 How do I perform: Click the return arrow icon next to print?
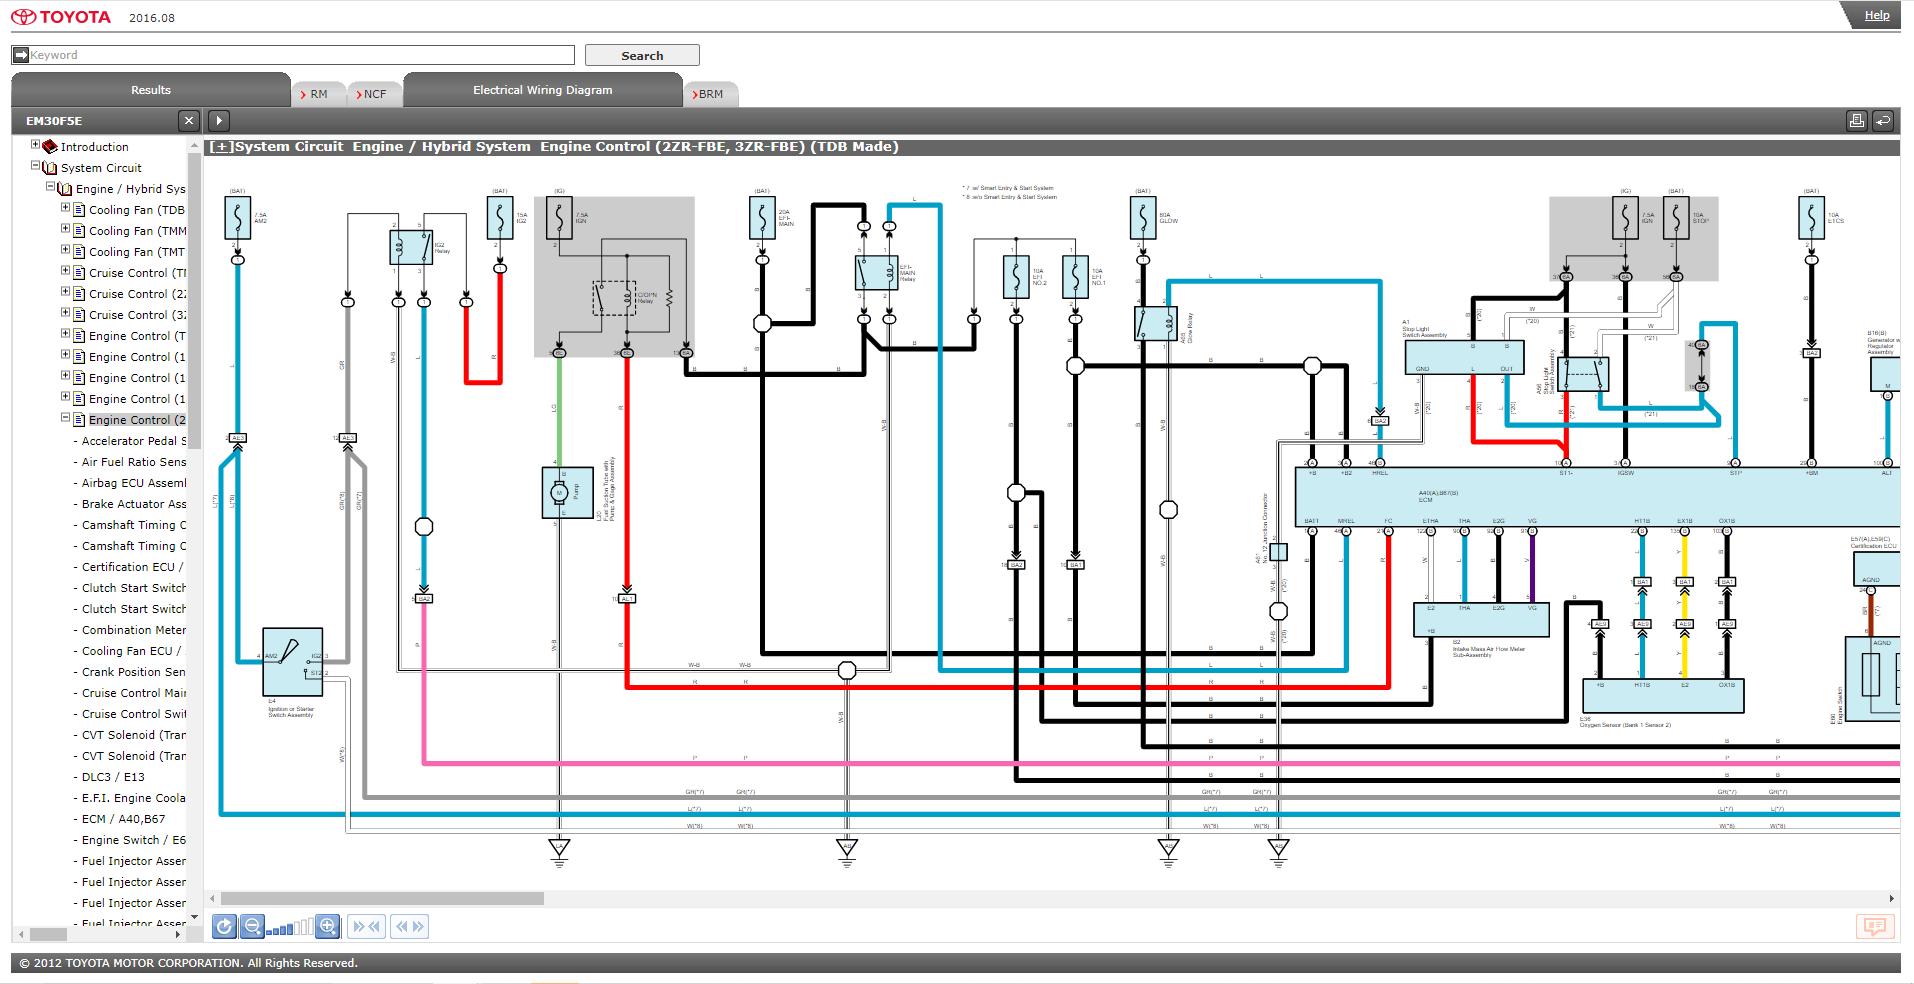click(x=1882, y=121)
